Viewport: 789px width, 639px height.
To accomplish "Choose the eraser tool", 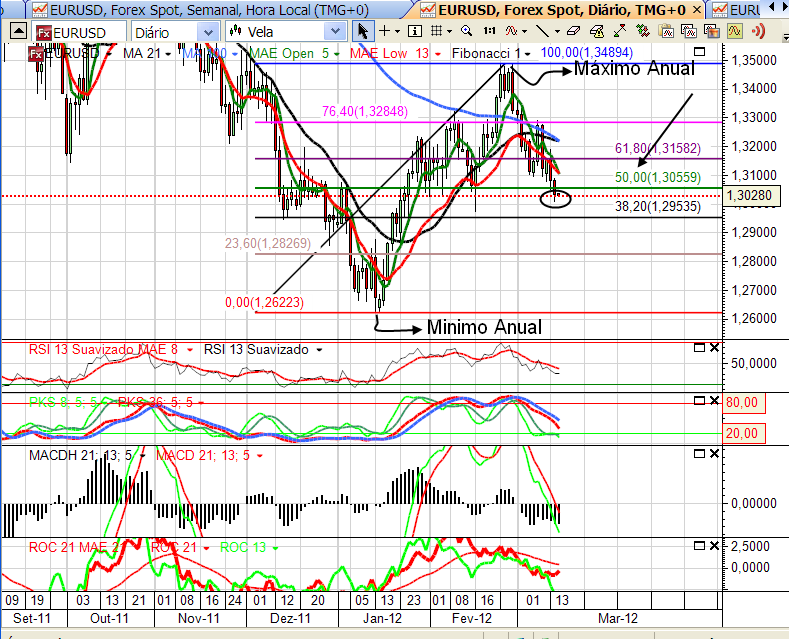I will (573, 31).
